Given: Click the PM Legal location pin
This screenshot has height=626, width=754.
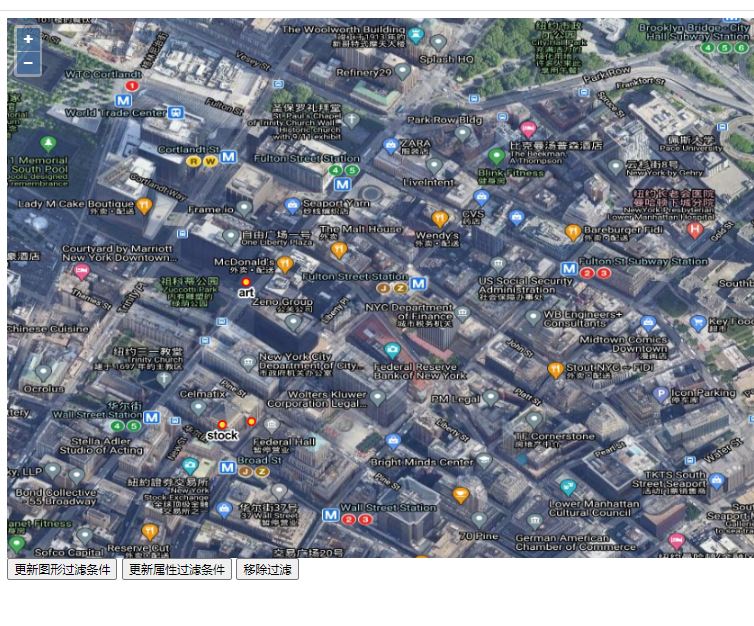Looking at the screenshot, I should (490, 398).
